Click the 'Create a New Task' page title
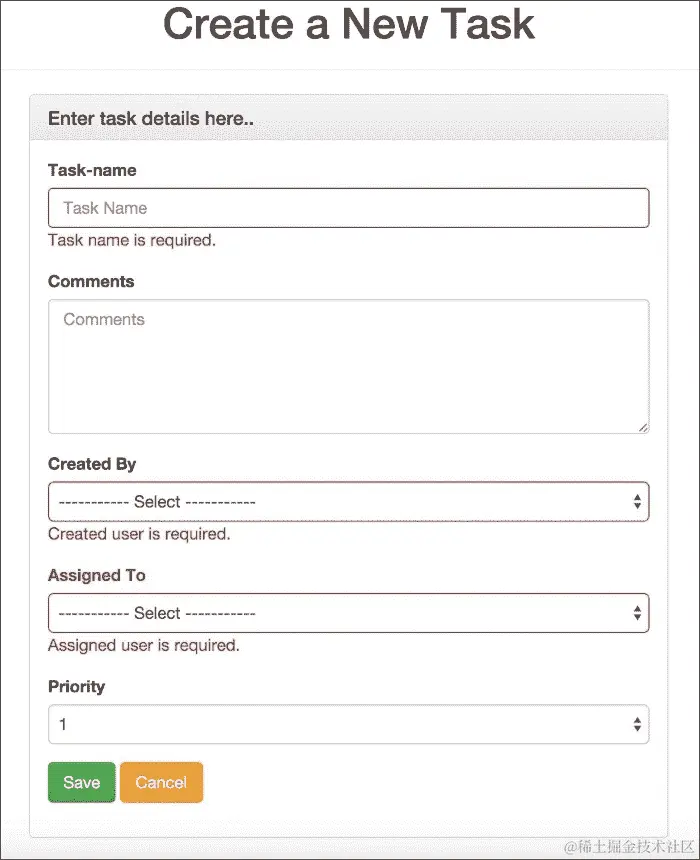The width and height of the screenshot is (700, 860). 348,26
